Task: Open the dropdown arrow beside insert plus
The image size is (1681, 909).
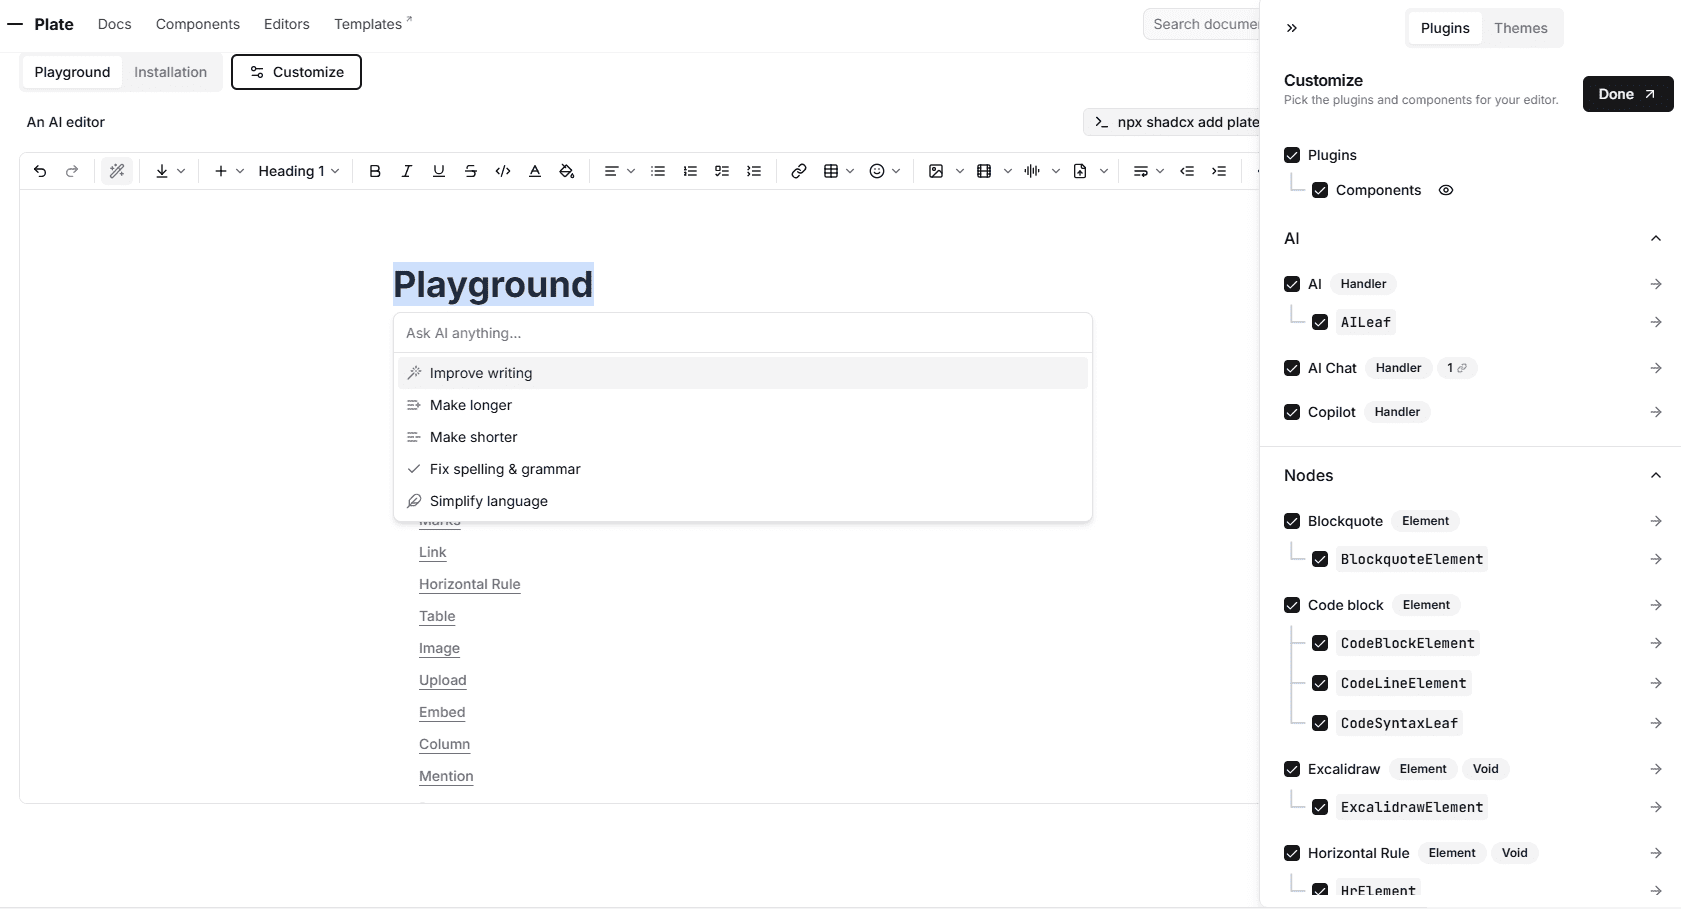Action: coord(240,171)
